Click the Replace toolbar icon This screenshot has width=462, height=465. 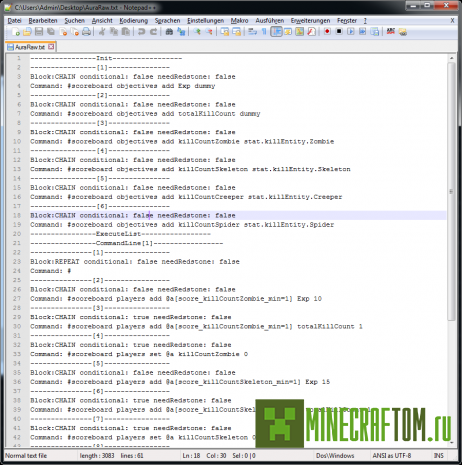click(181, 32)
